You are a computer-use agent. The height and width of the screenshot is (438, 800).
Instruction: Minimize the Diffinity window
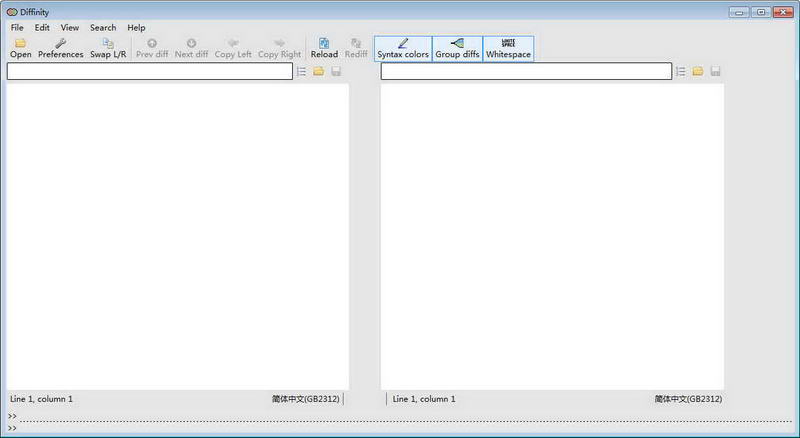[x=739, y=12]
